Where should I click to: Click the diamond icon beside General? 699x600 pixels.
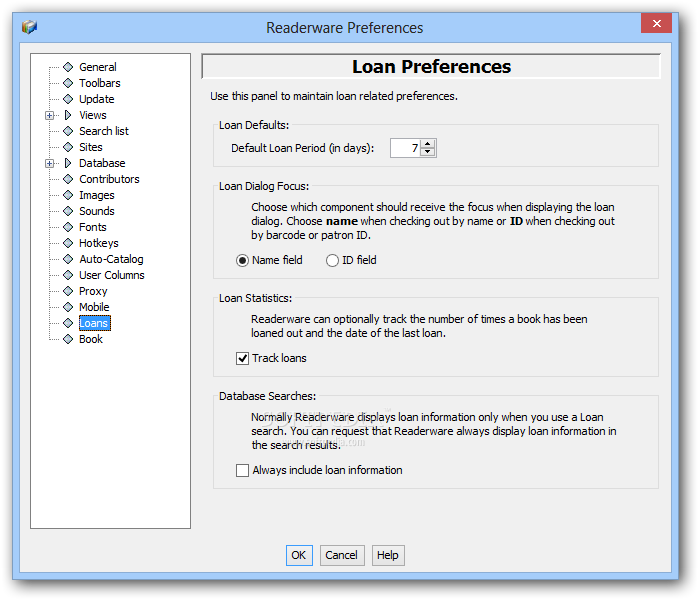[68, 67]
